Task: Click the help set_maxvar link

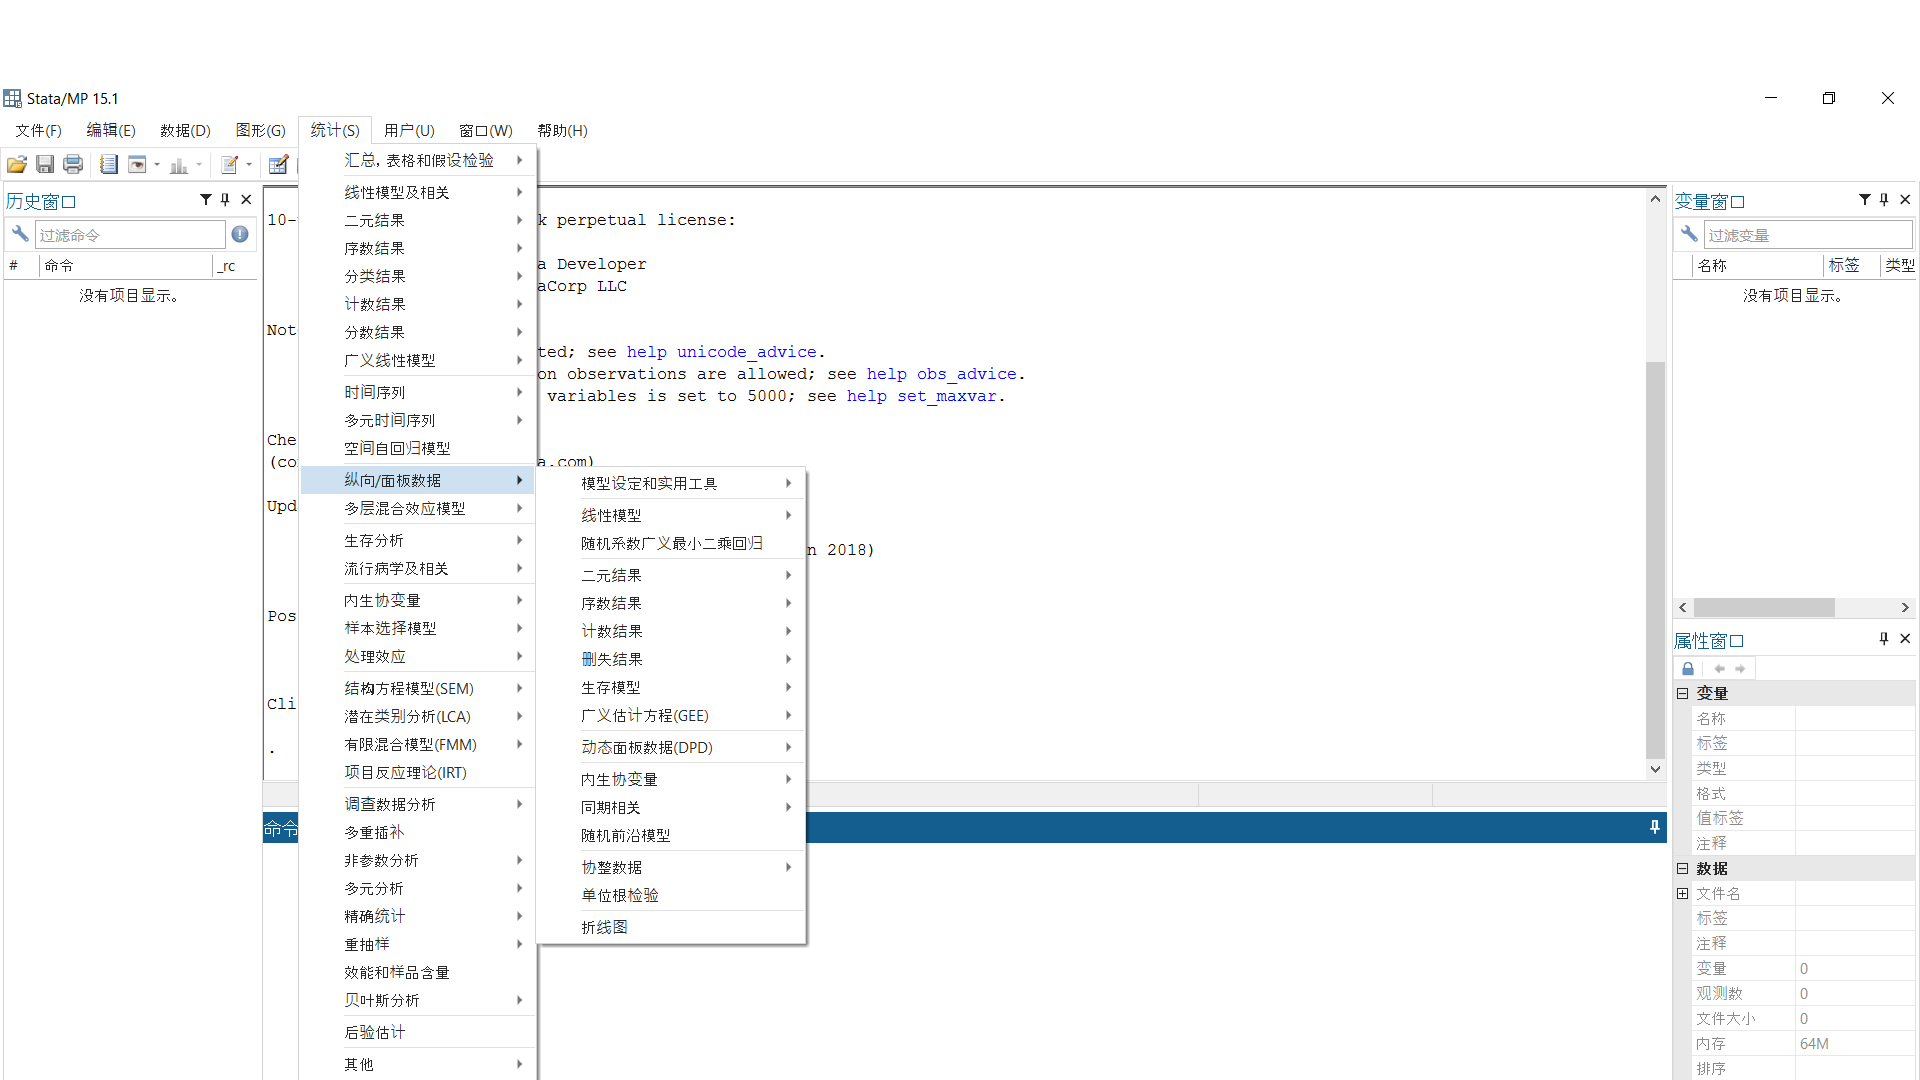Action: [921, 396]
